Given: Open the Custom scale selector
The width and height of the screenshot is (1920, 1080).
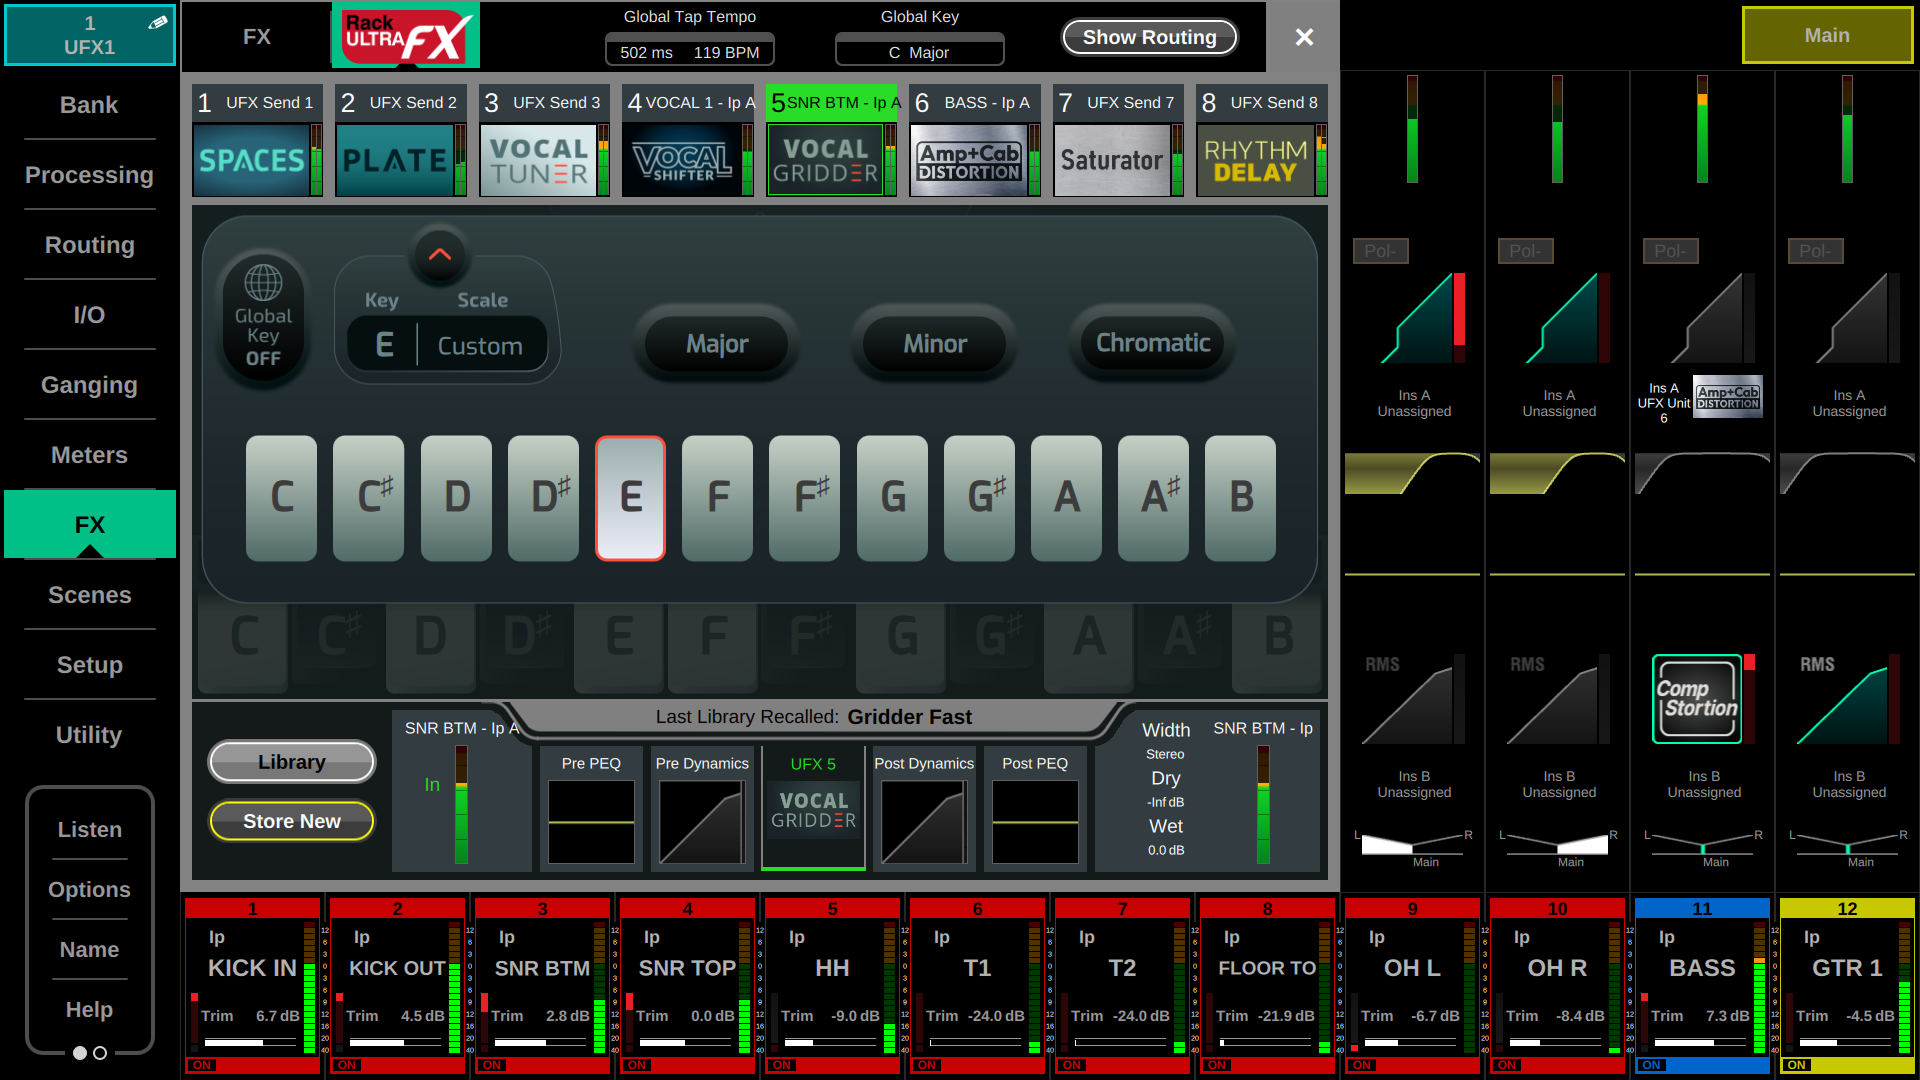Looking at the screenshot, I should tap(480, 346).
